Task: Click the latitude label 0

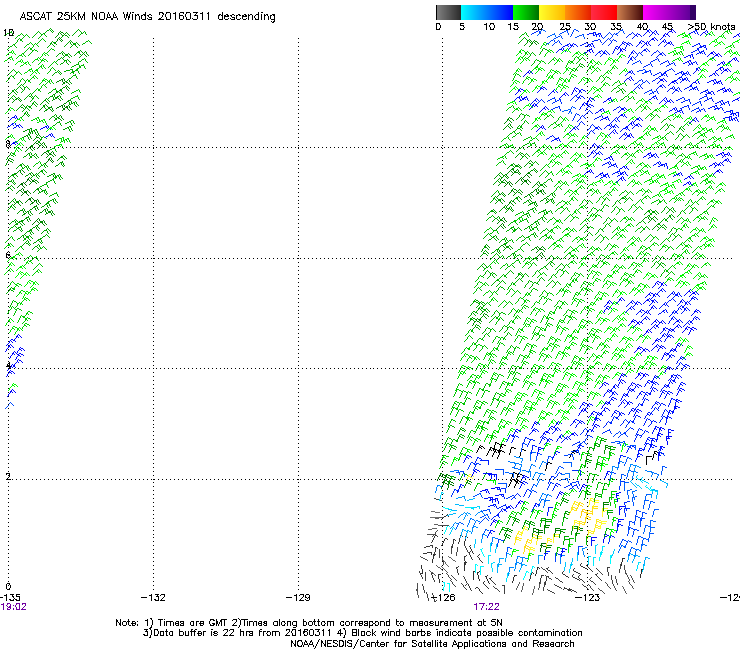Action: 8,587
